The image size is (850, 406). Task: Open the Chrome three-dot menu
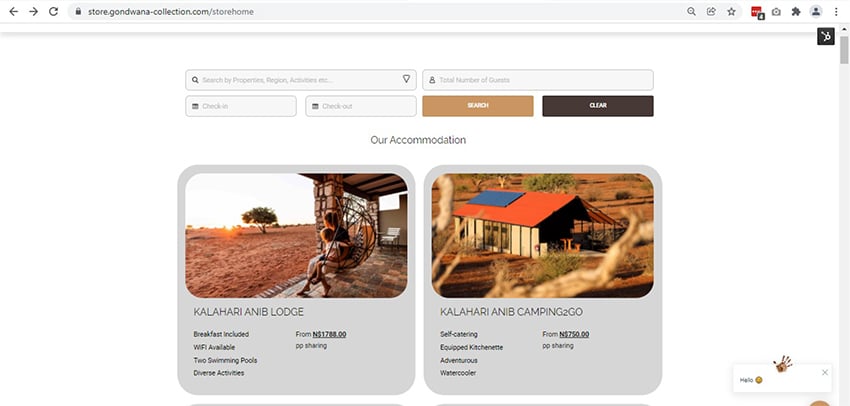click(x=836, y=11)
